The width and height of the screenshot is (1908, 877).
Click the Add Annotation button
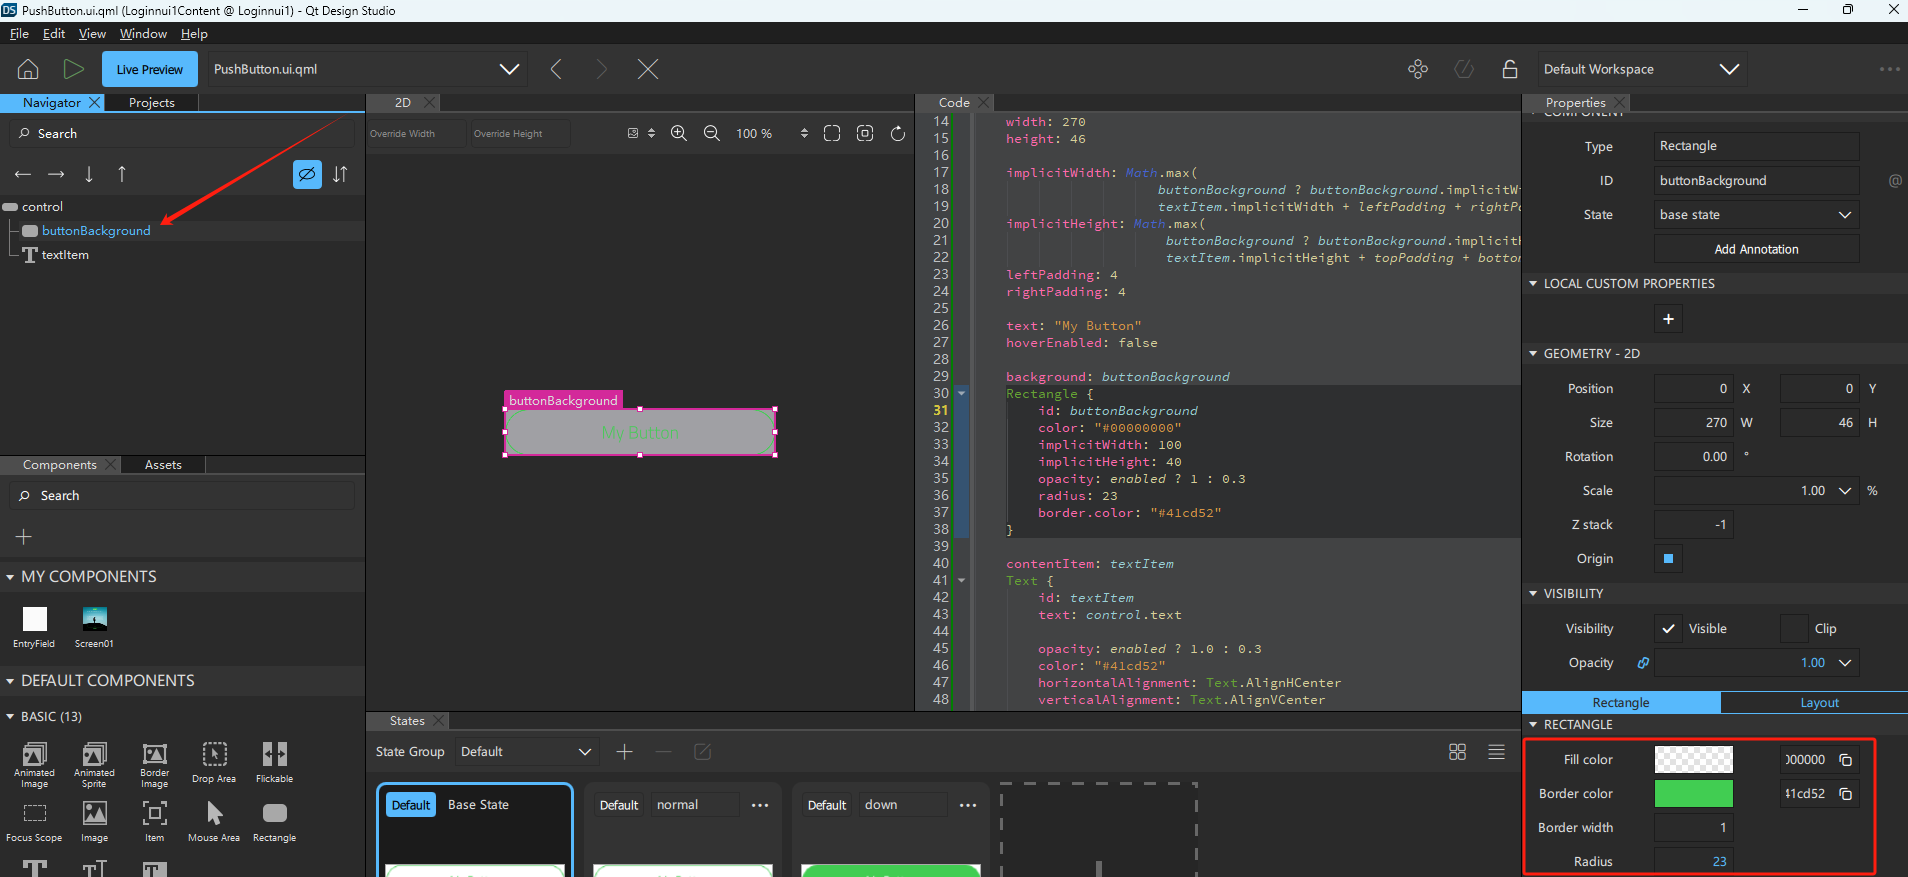(x=1756, y=249)
